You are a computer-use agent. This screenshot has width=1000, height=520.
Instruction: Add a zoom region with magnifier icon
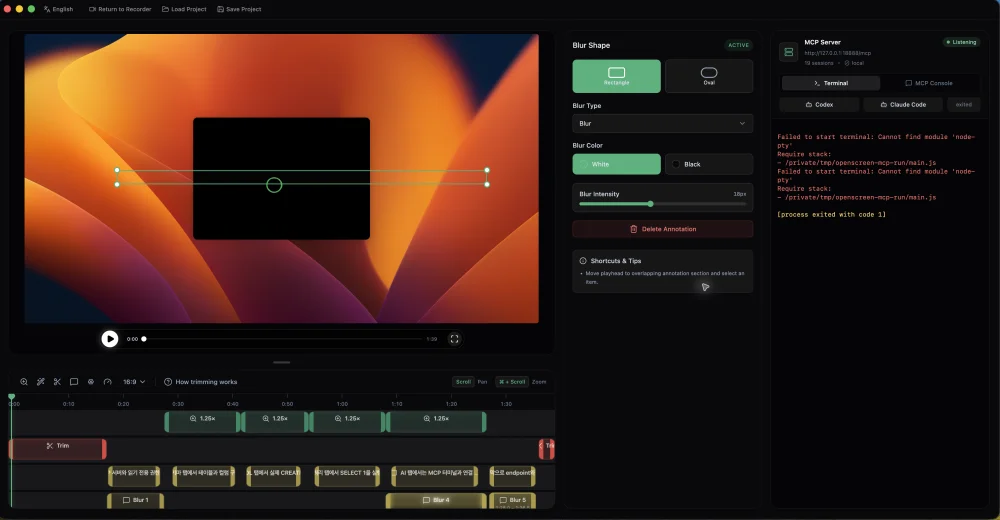24,382
